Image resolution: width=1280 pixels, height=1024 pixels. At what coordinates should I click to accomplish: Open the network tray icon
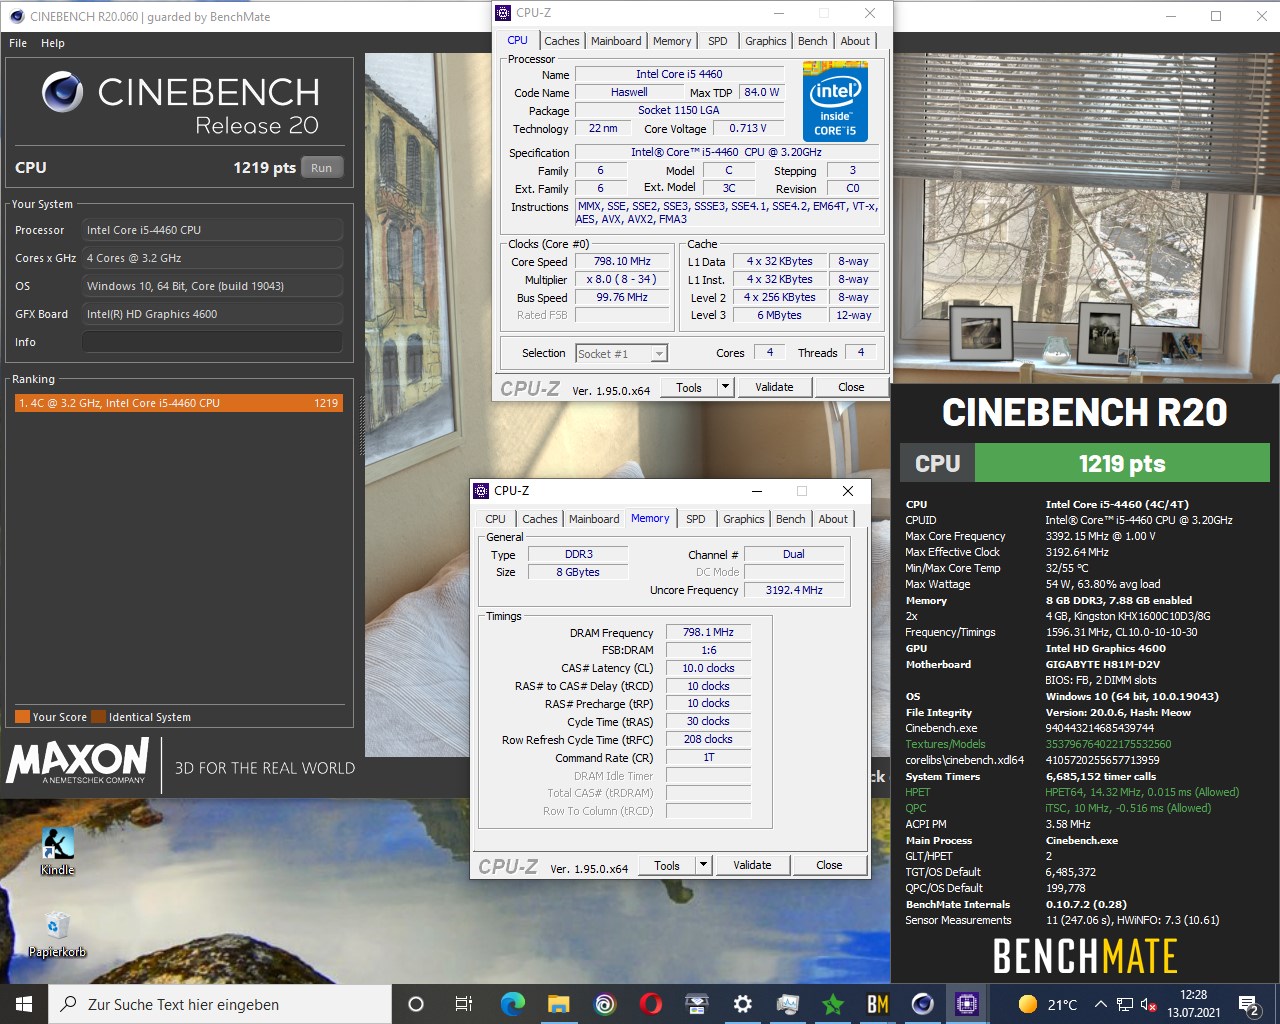pos(1125,1004)
